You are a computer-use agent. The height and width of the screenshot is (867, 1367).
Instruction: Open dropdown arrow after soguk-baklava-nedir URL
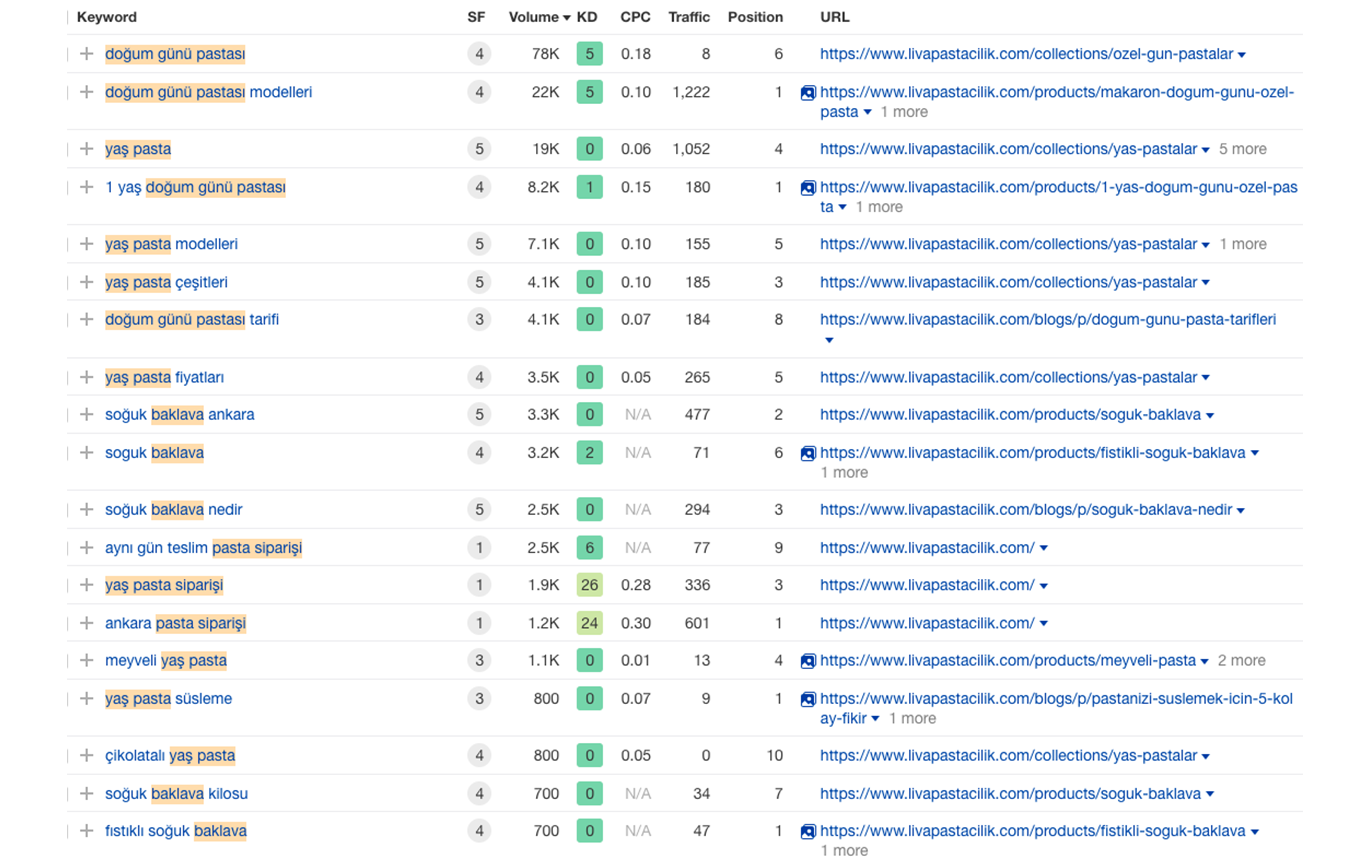pyautogui.click(x=1241, y=511)
